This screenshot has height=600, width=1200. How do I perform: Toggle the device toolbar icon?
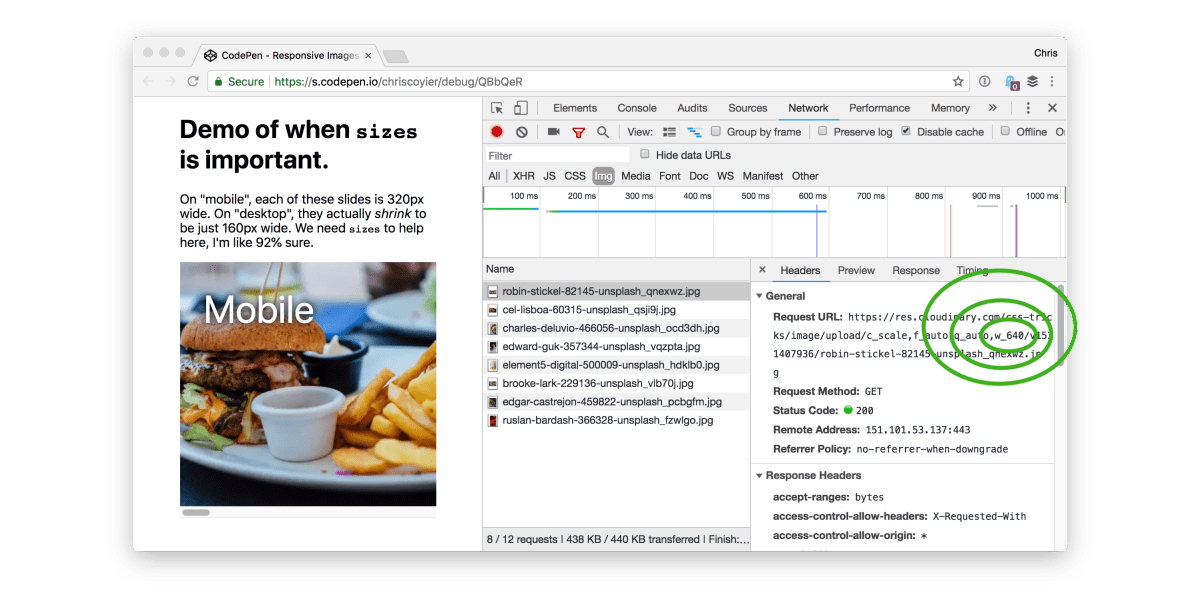click(521, 108)
